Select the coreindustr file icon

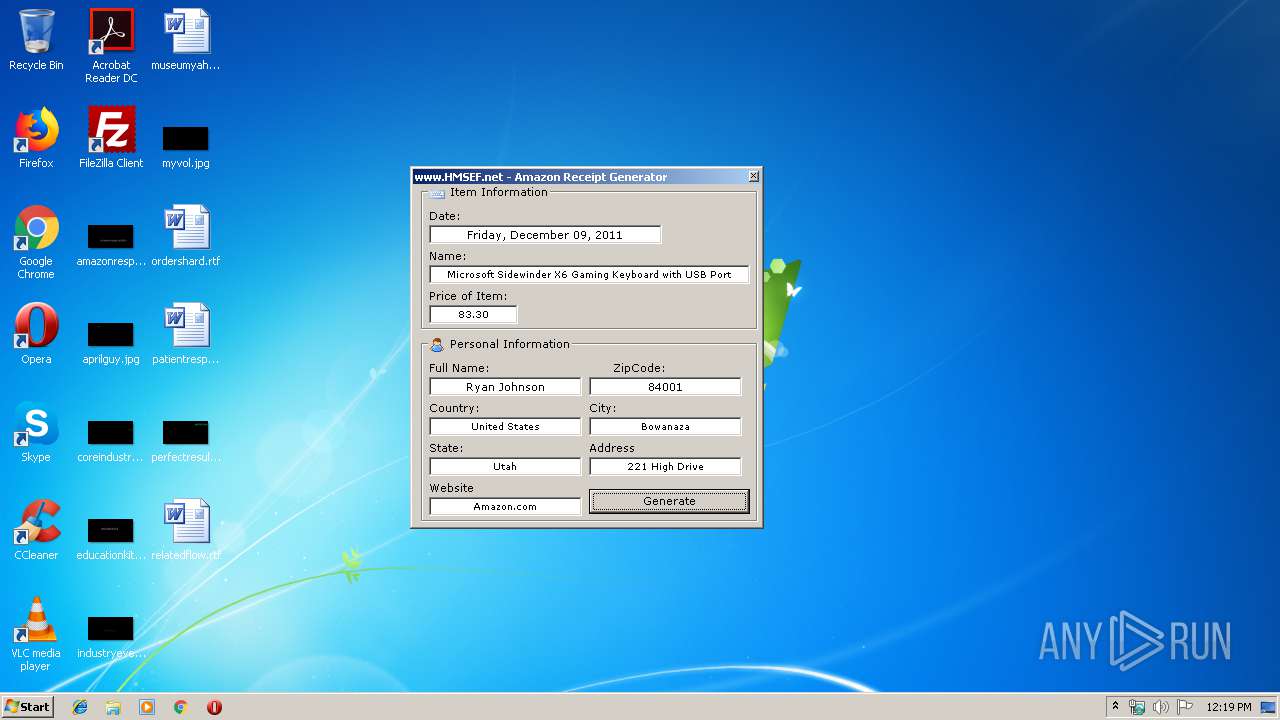[111, 440]
